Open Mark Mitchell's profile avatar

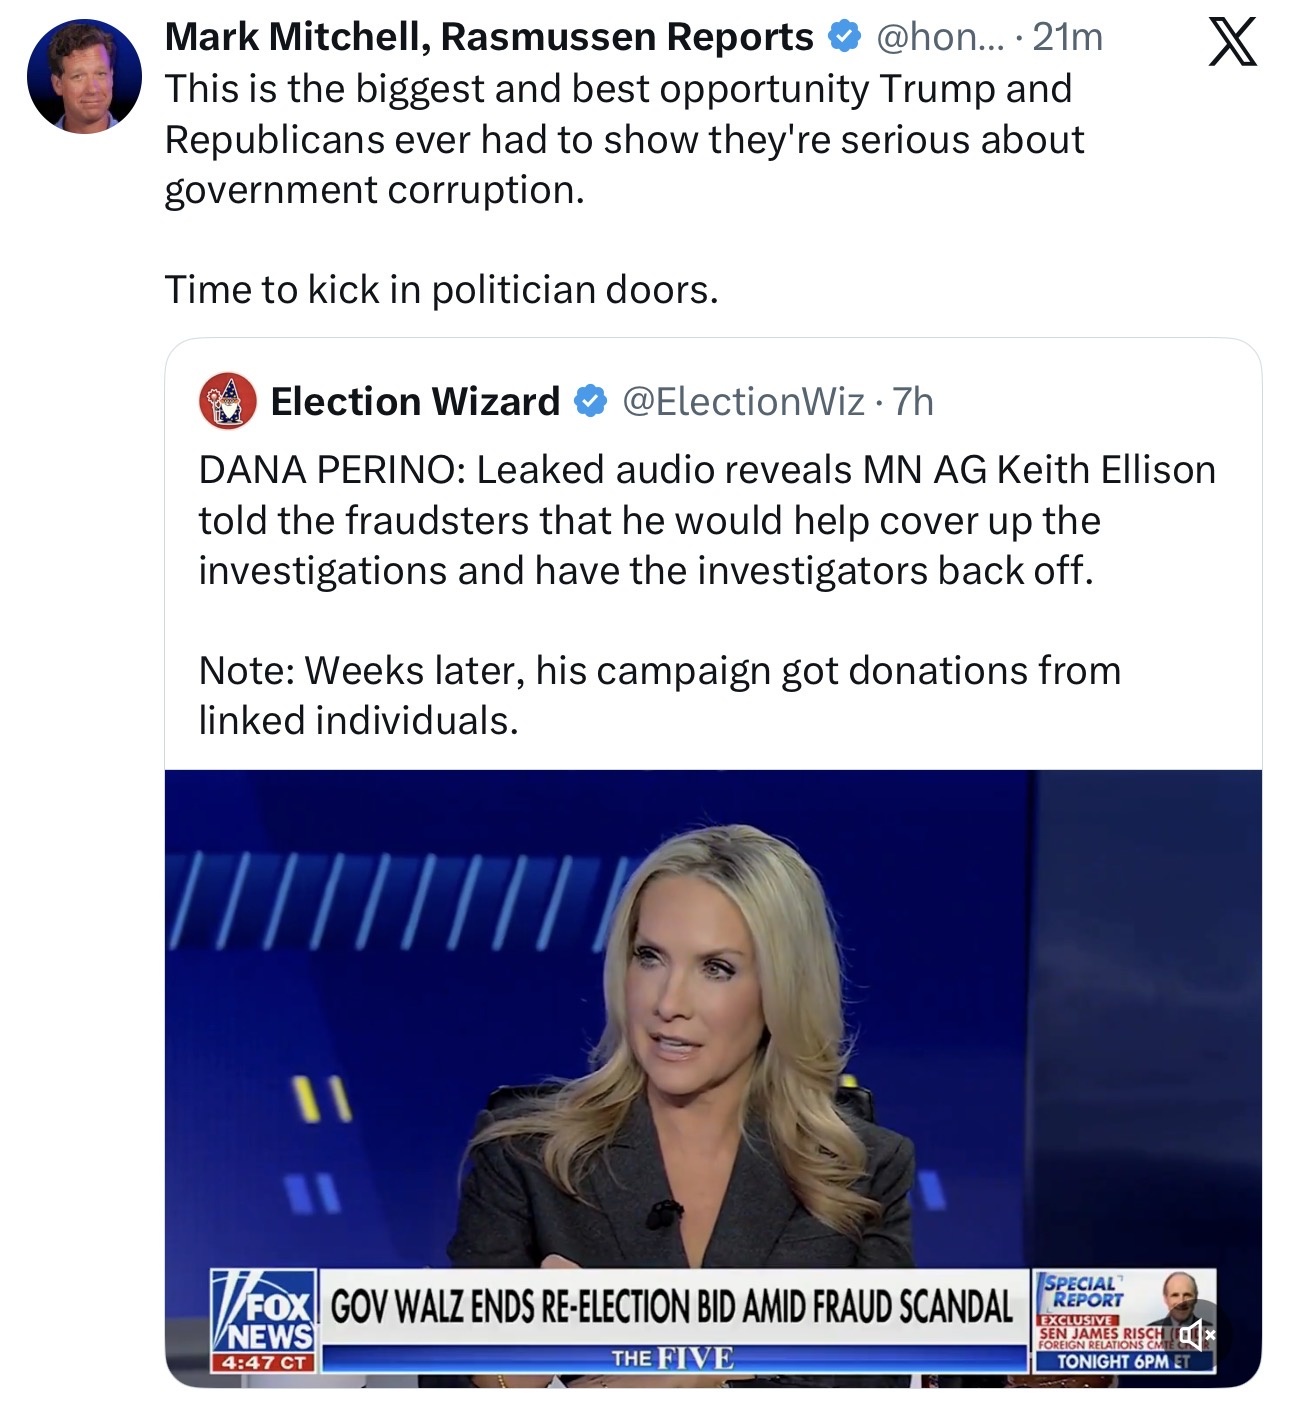pyautogui.click(x=84, y=77)
